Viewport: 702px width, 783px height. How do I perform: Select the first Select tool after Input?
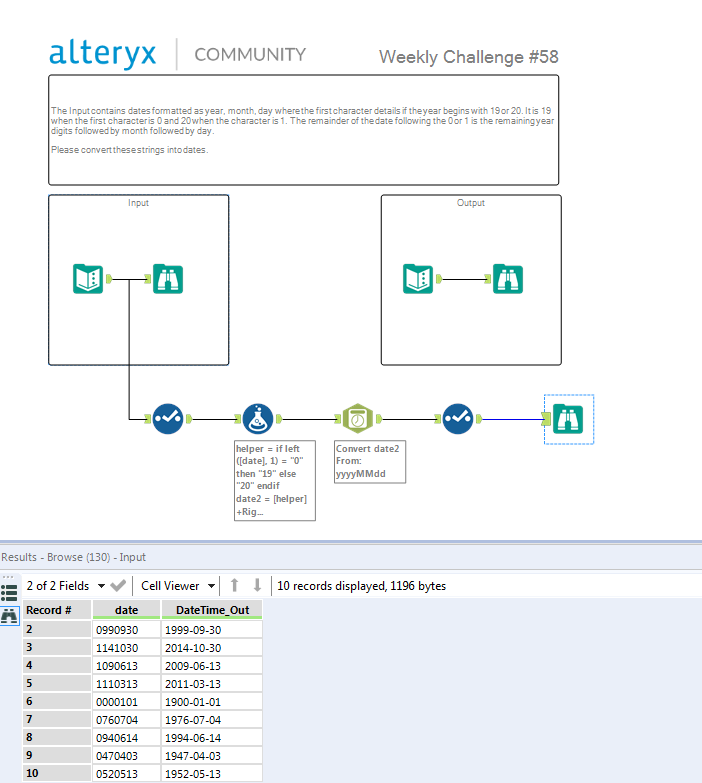tap(168, 419)
